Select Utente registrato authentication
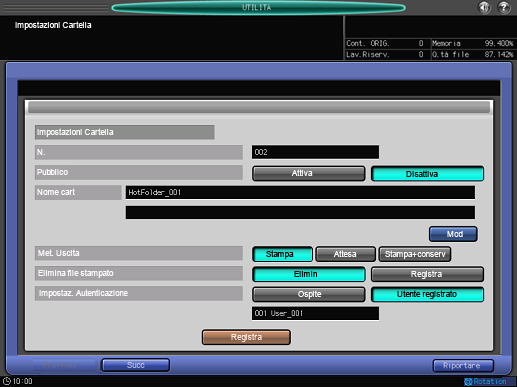 [x=427, y=294]
